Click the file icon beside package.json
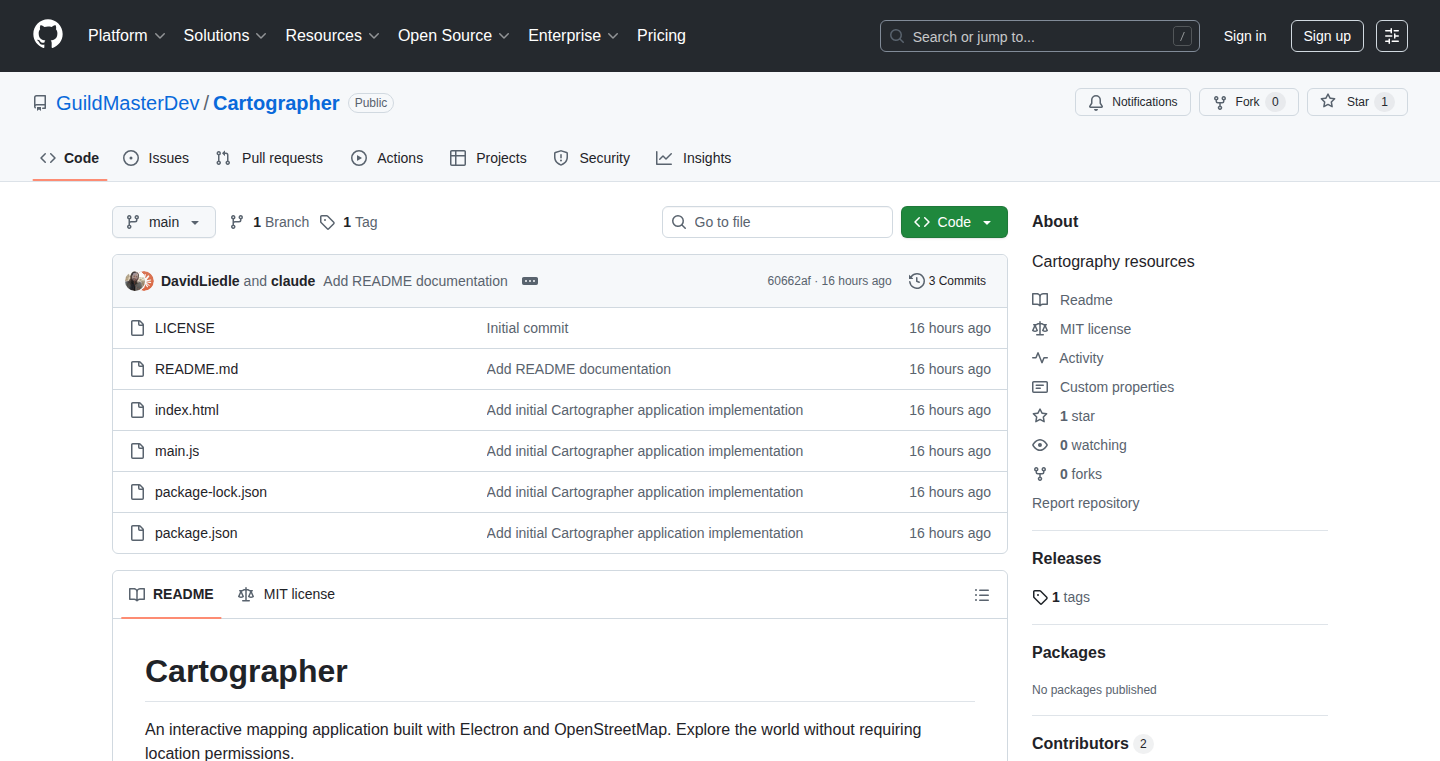 (138, 533)
